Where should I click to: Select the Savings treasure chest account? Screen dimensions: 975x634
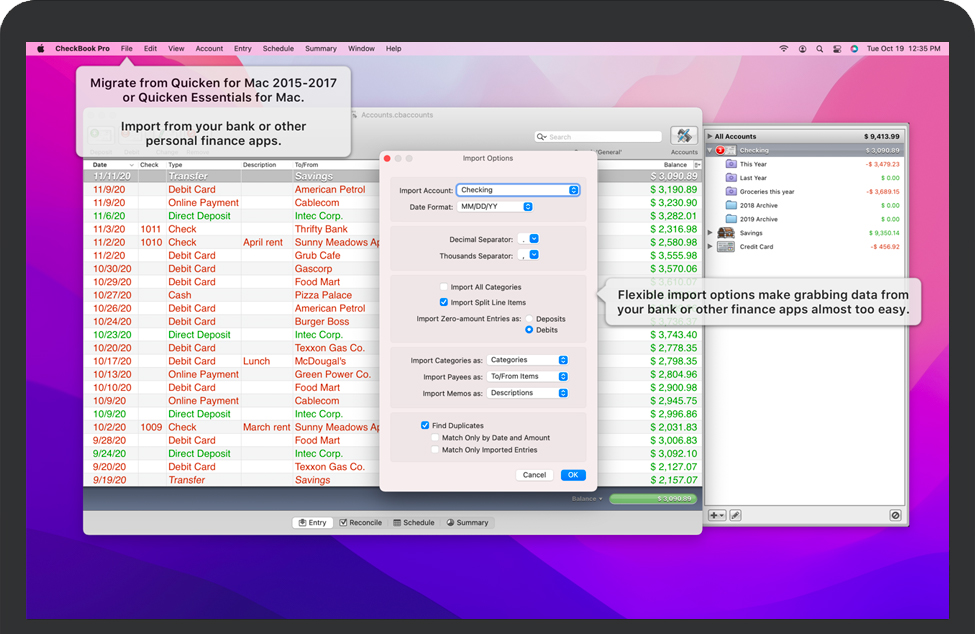[726, 233]
